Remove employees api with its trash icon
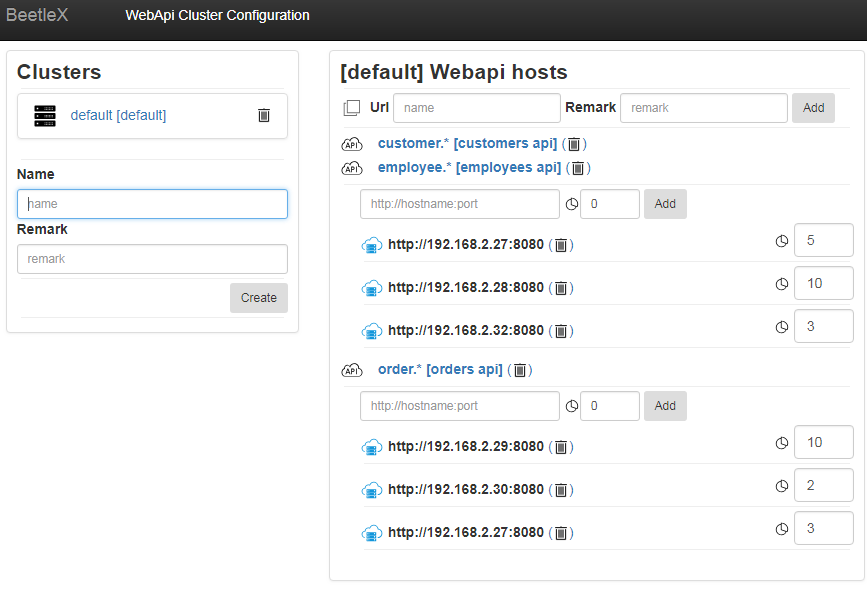 pyautogui.click(x=579, y=168)
